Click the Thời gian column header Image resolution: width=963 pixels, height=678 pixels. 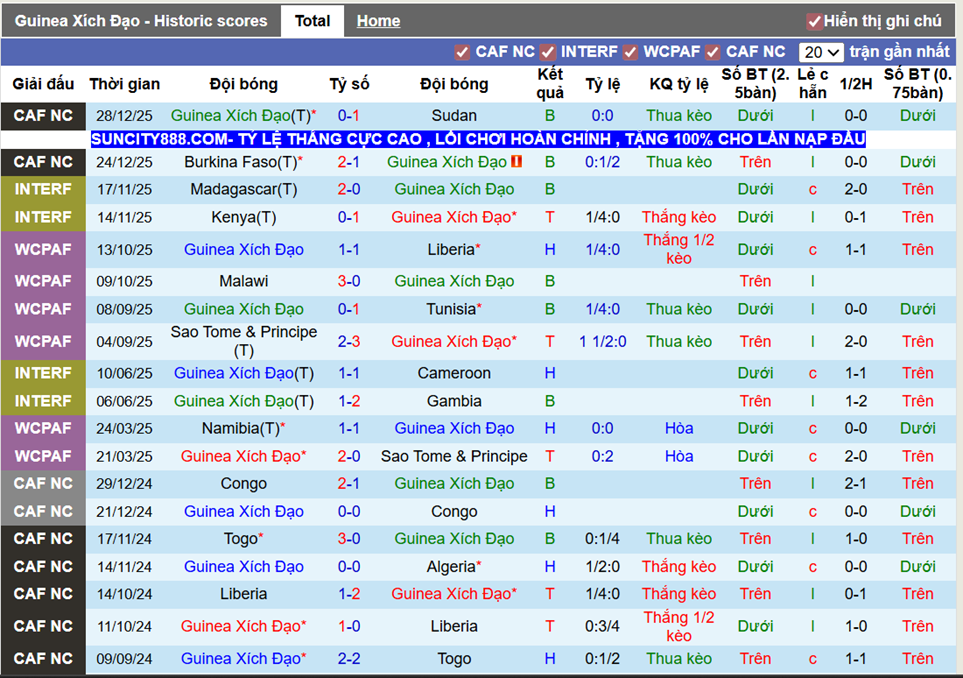tap(125, 84)
